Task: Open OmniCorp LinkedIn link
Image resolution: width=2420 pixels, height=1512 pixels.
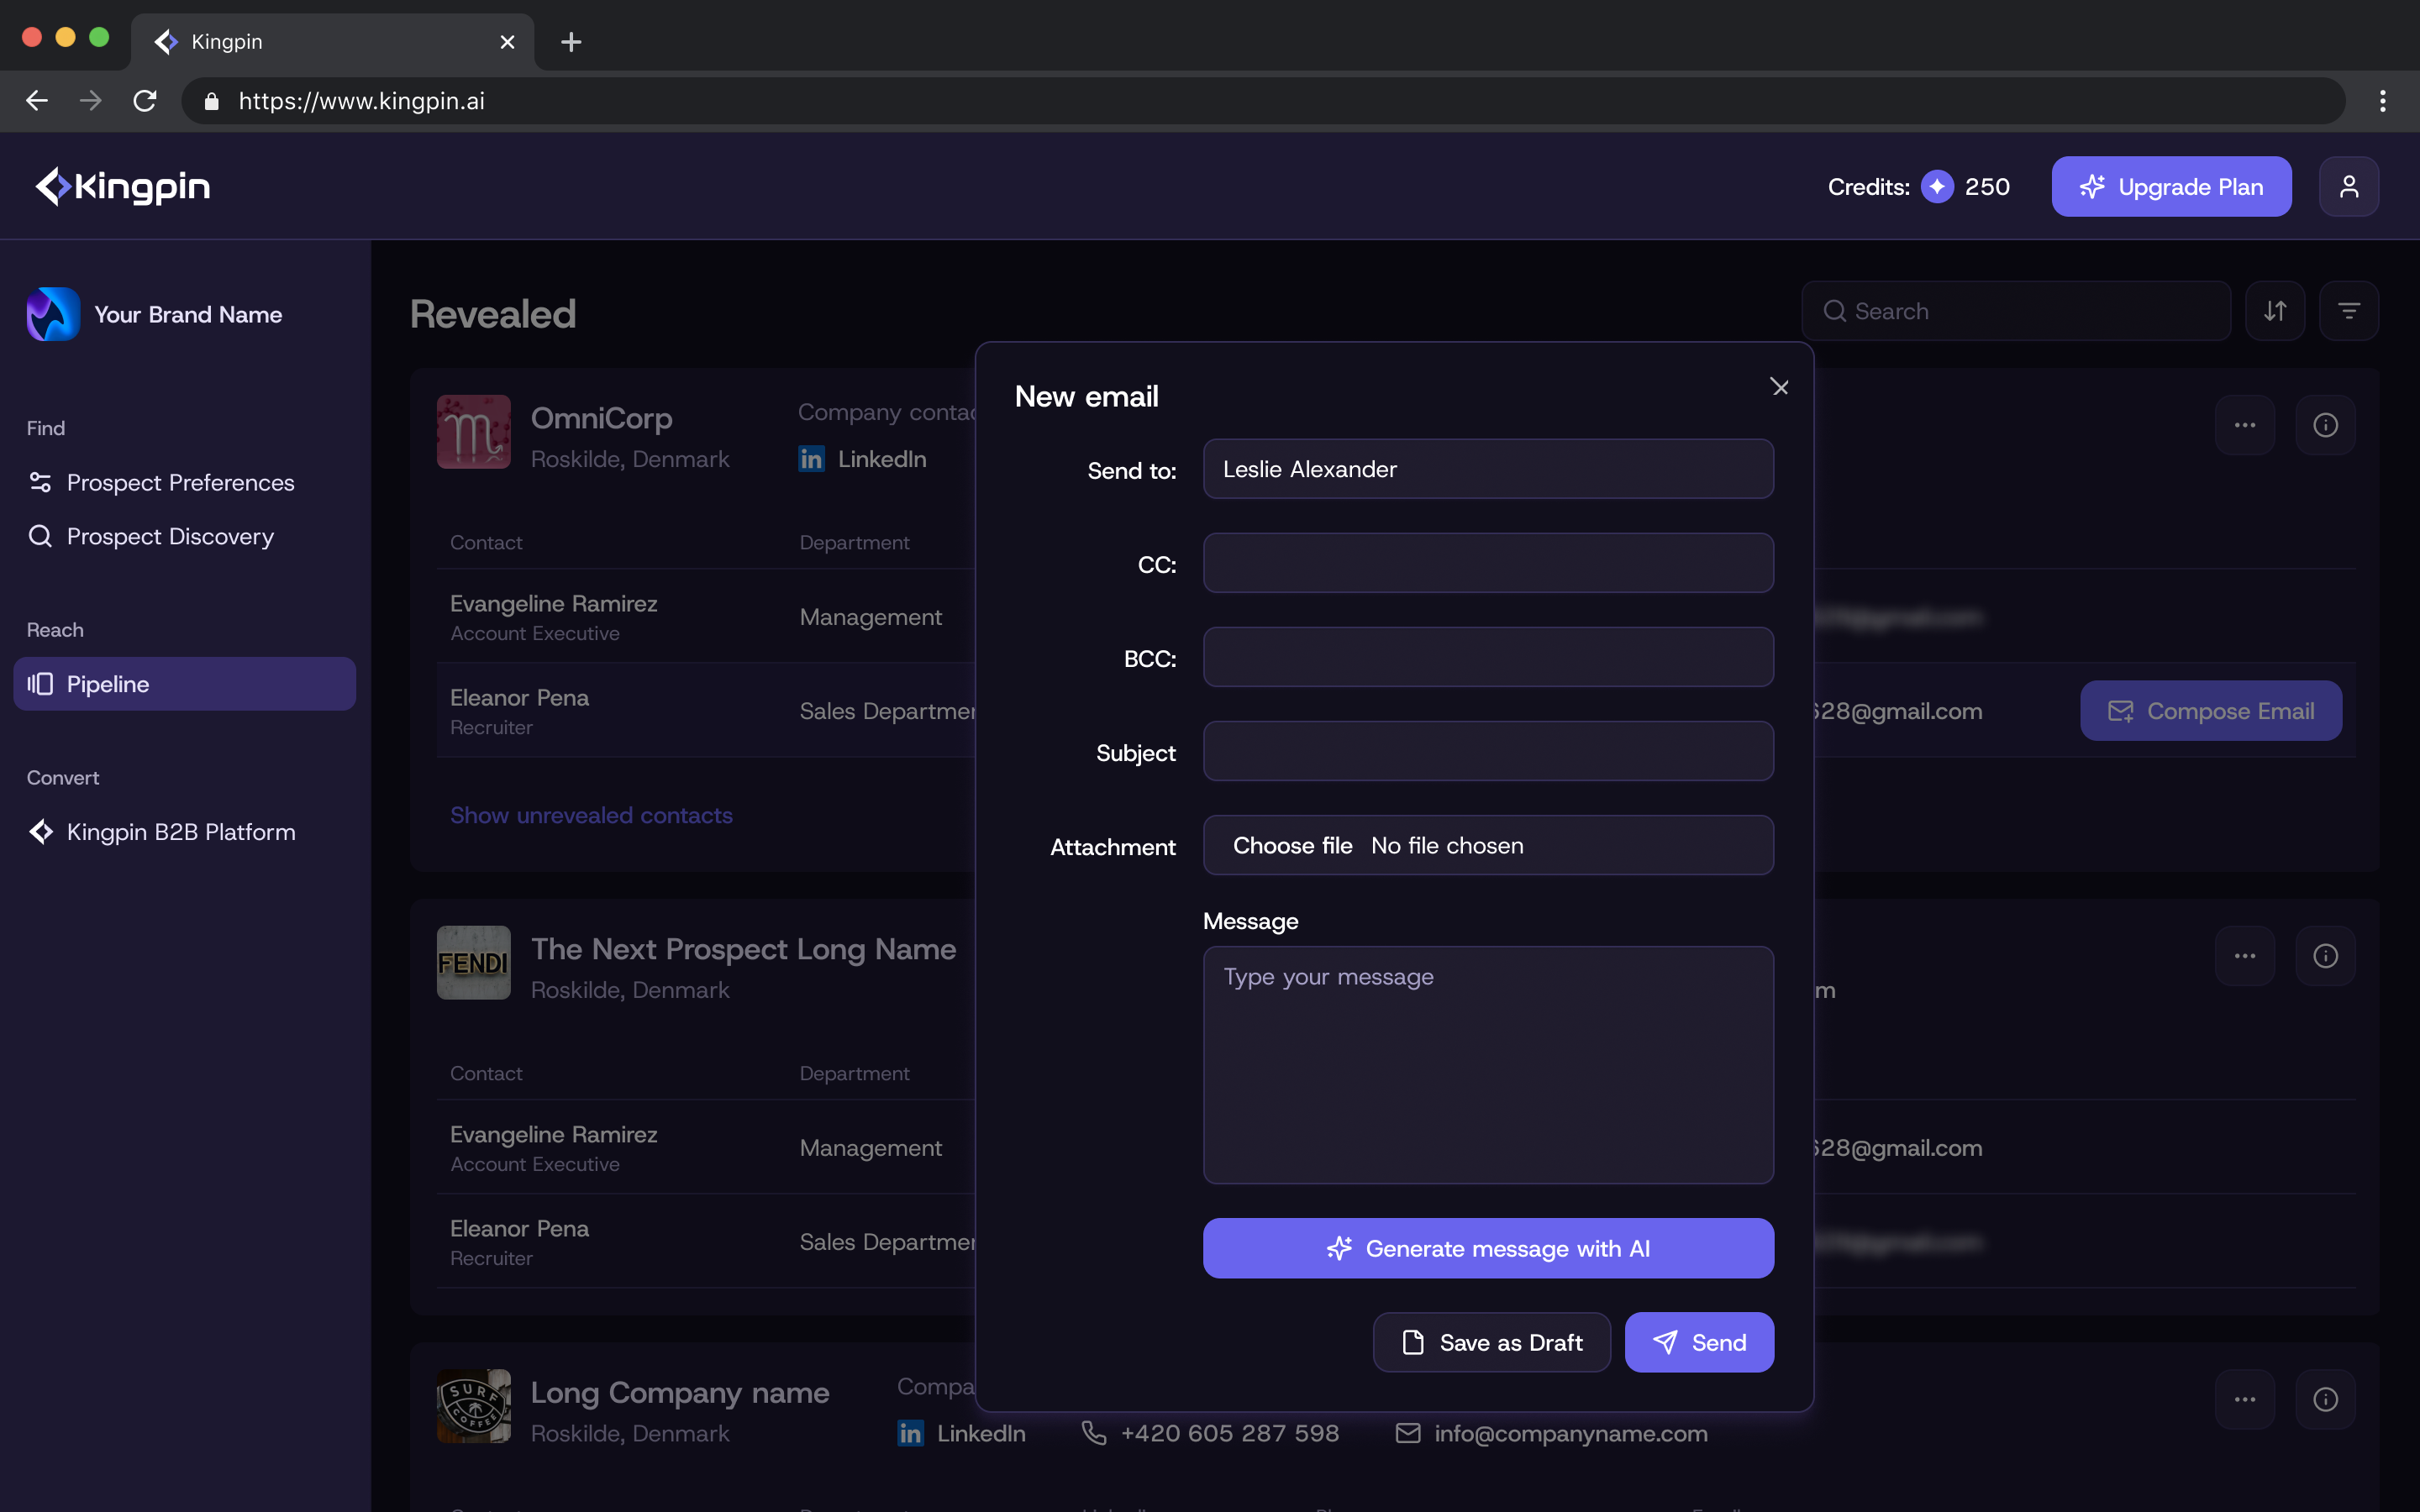Action: coord(862,459)
